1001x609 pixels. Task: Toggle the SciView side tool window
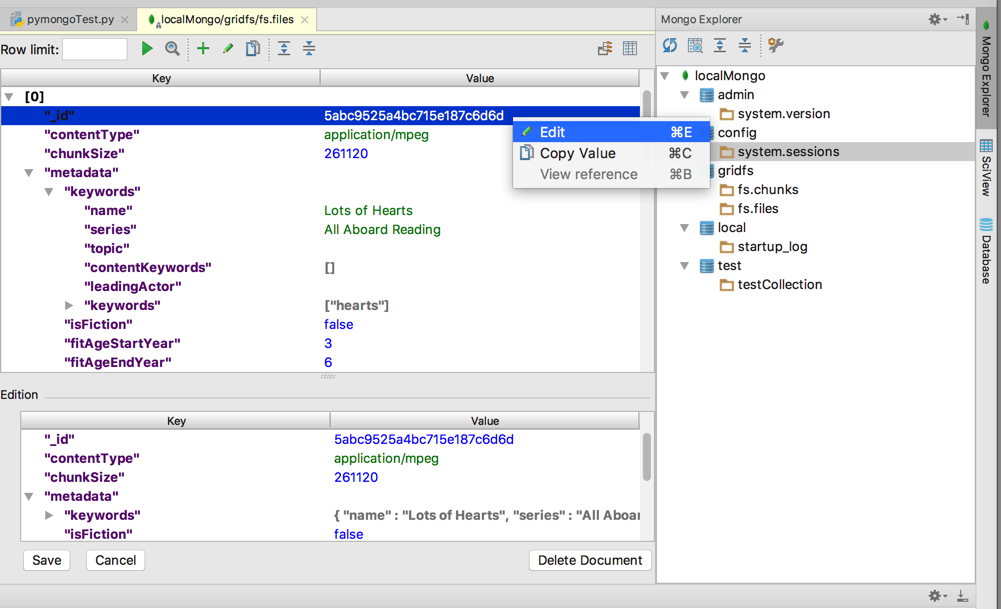(986, 167)
